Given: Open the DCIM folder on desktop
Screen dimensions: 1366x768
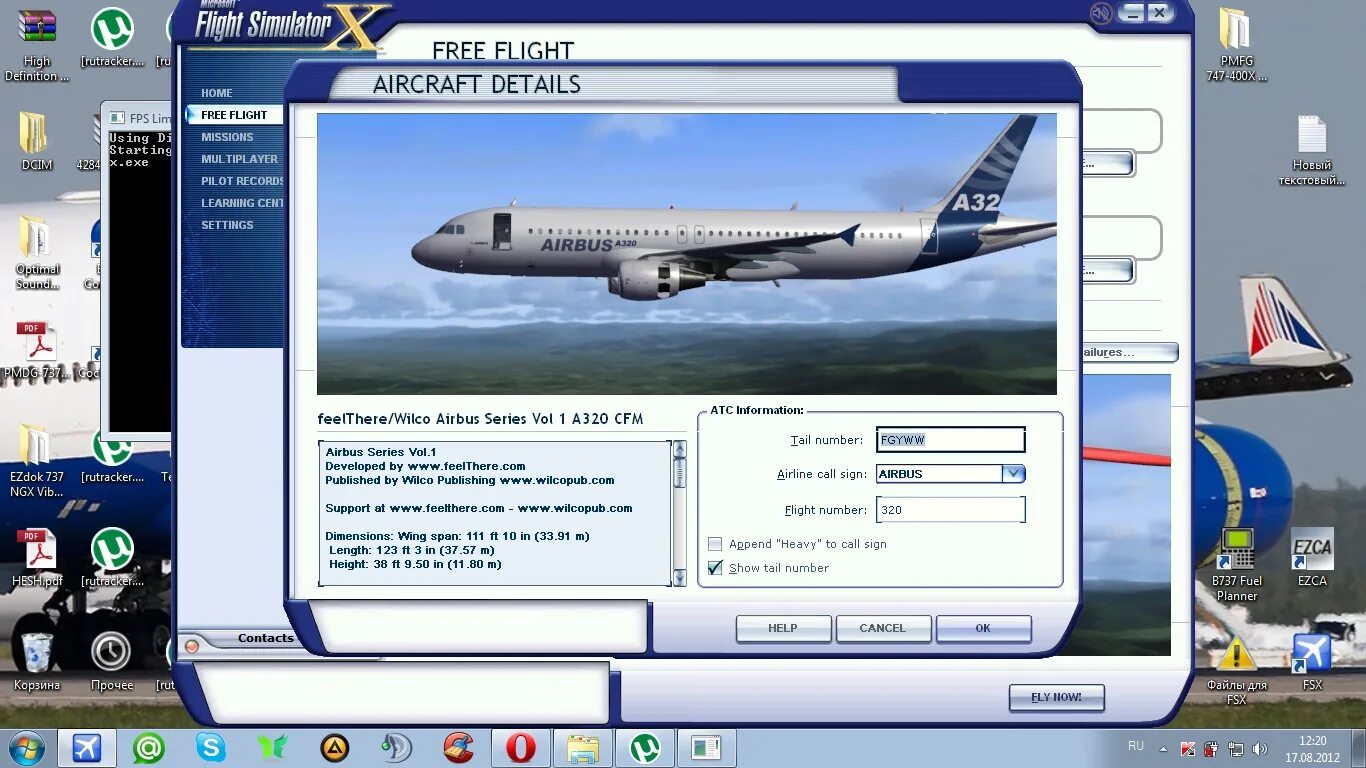Looking at the screenshot, I should tap(36, 141).
